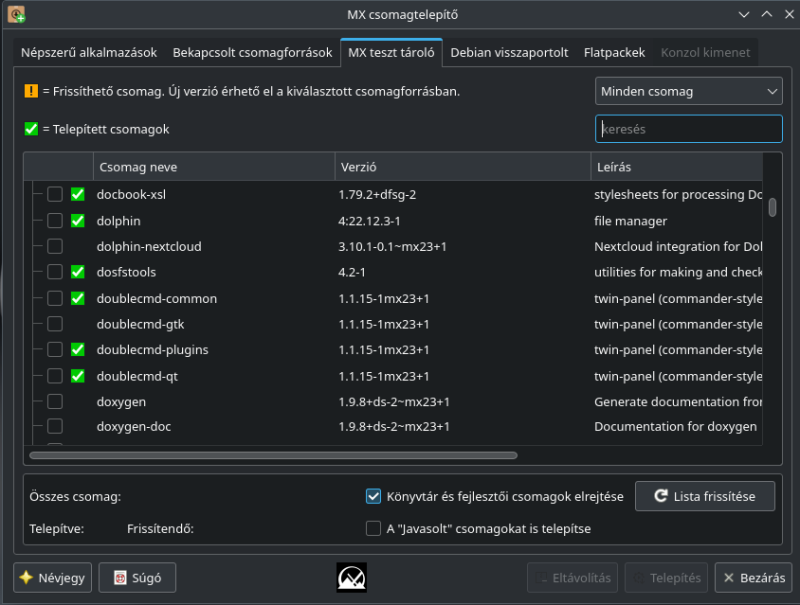Image resolution: width=800 pixels, height=605 pixels.
Task: Click the Lista frissítése button
Action: pyautogui.click(x=705, y=496)
